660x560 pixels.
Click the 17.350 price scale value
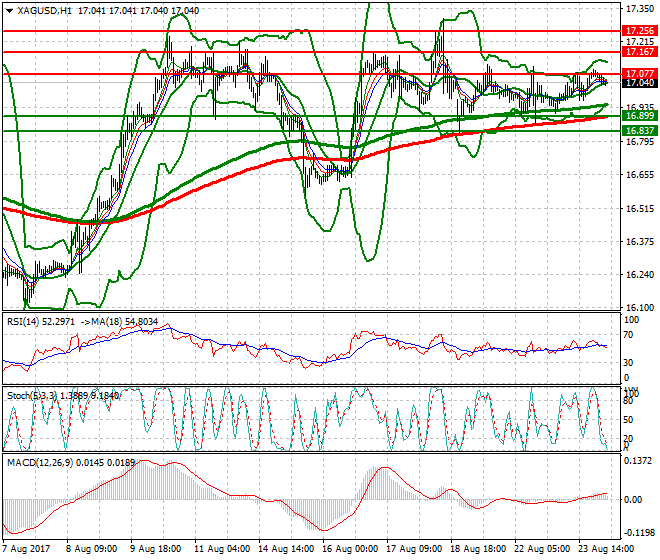pyautogui.click(x=640, y=9)
